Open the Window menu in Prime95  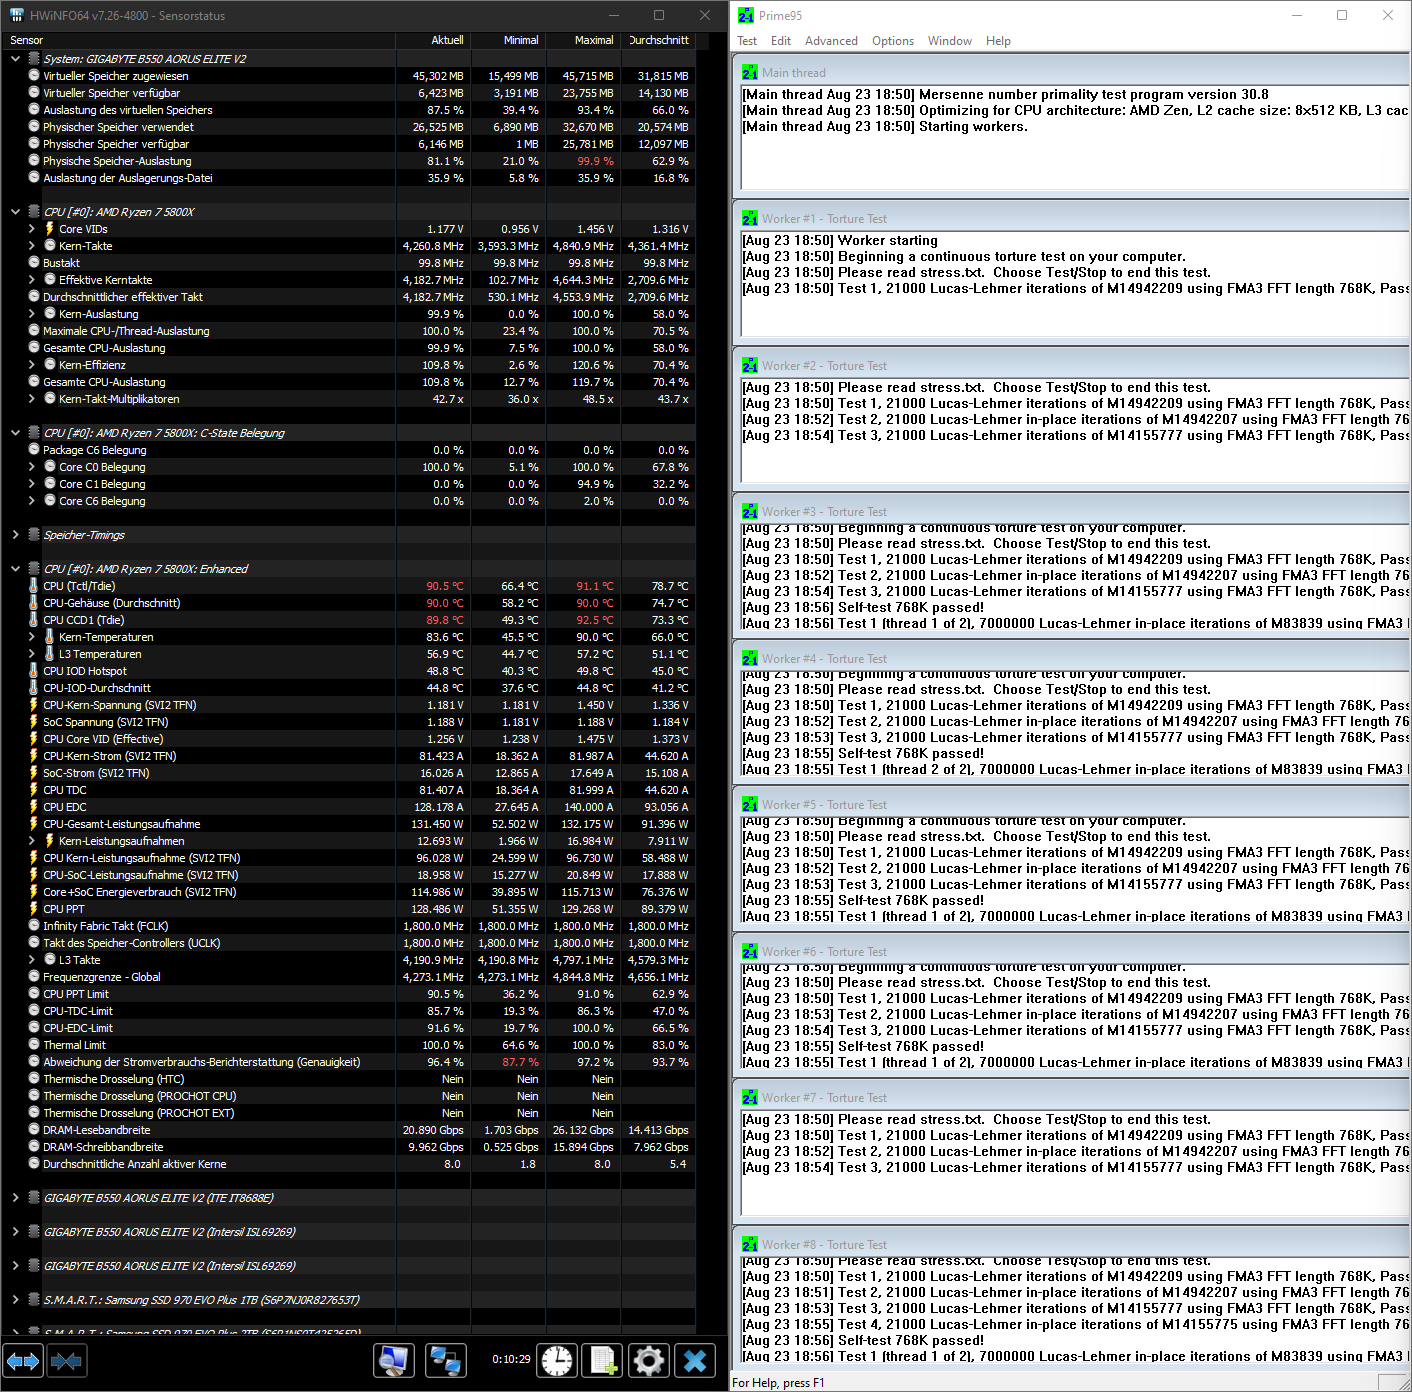pos(950,41)
